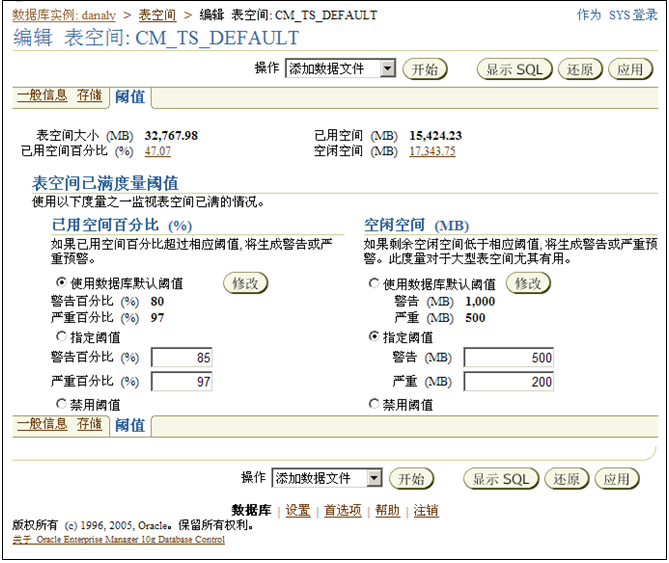Select 使用数据库默认阈值 under 空闲空间
Image resolution: width=669 pixels, height=563 pixels.
tap(374, 283)
